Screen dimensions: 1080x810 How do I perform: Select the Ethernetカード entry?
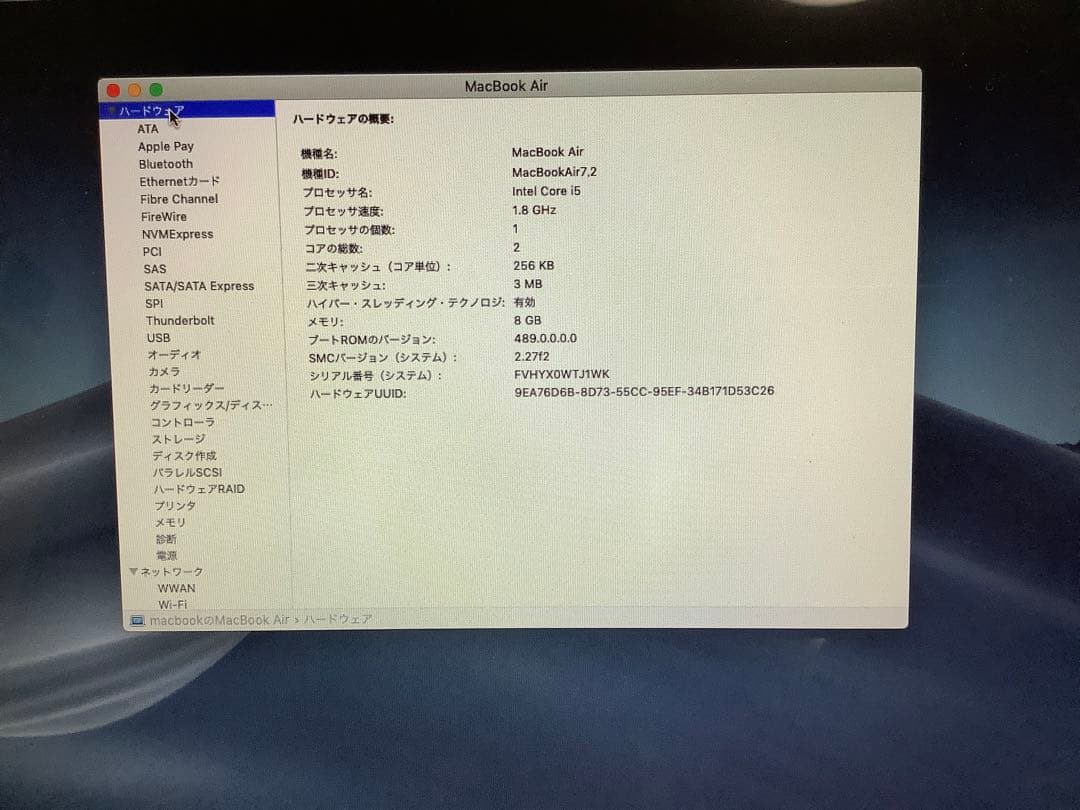pos(180,181)
